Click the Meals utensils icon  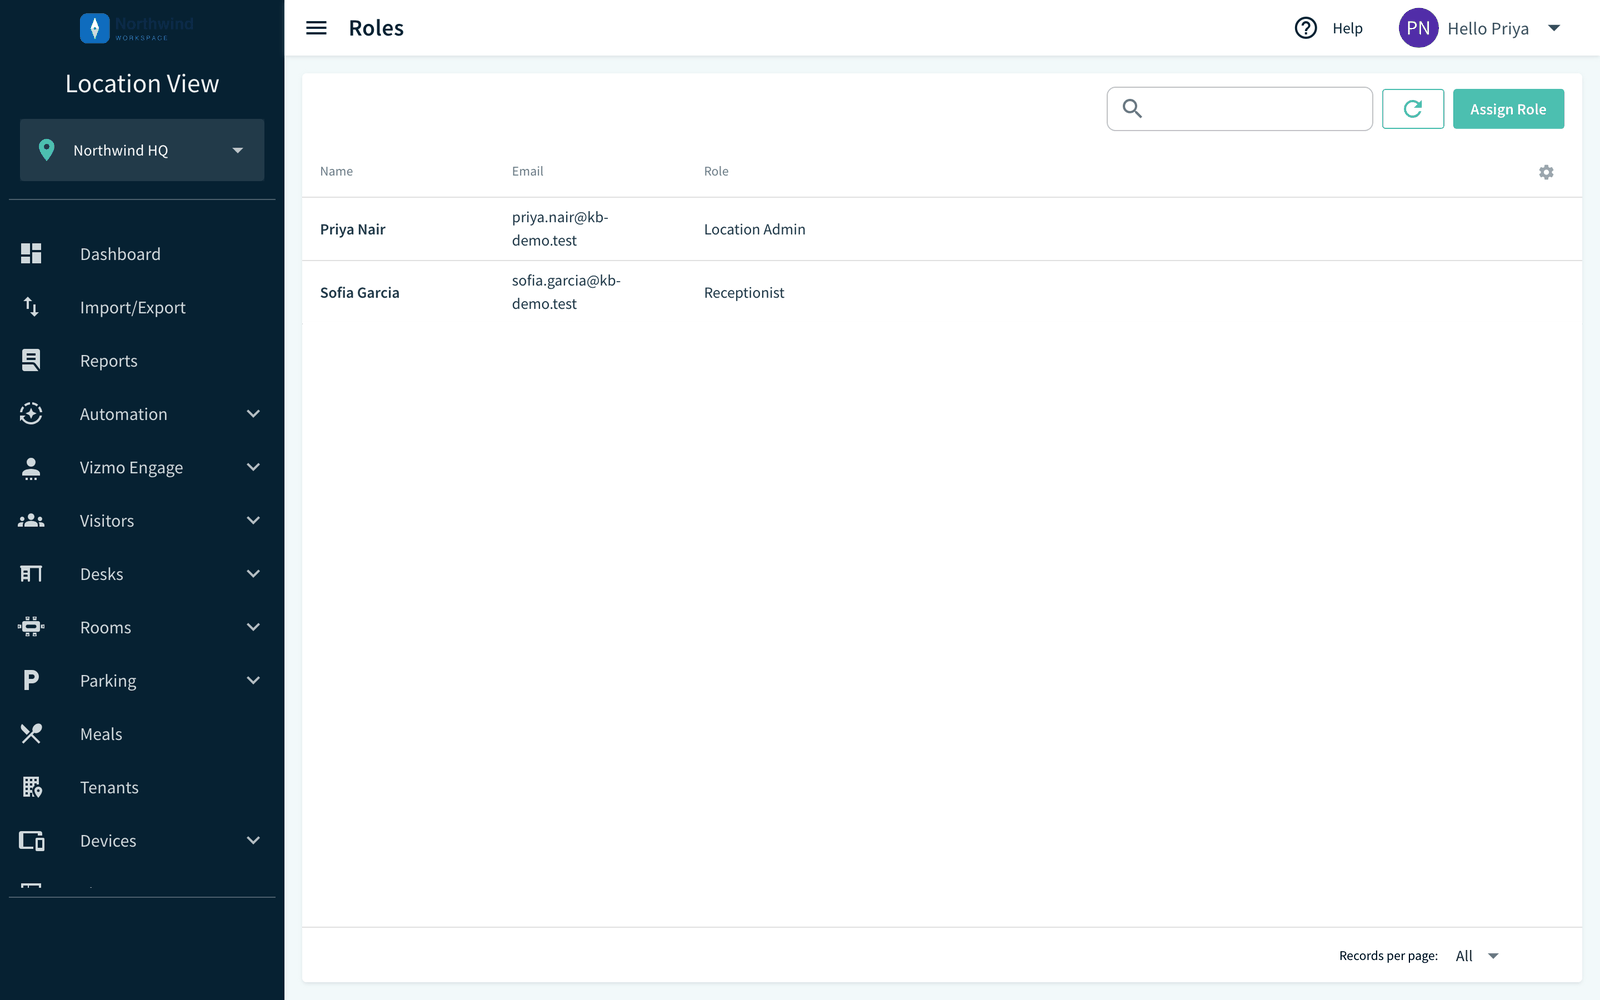pos(31,734)
